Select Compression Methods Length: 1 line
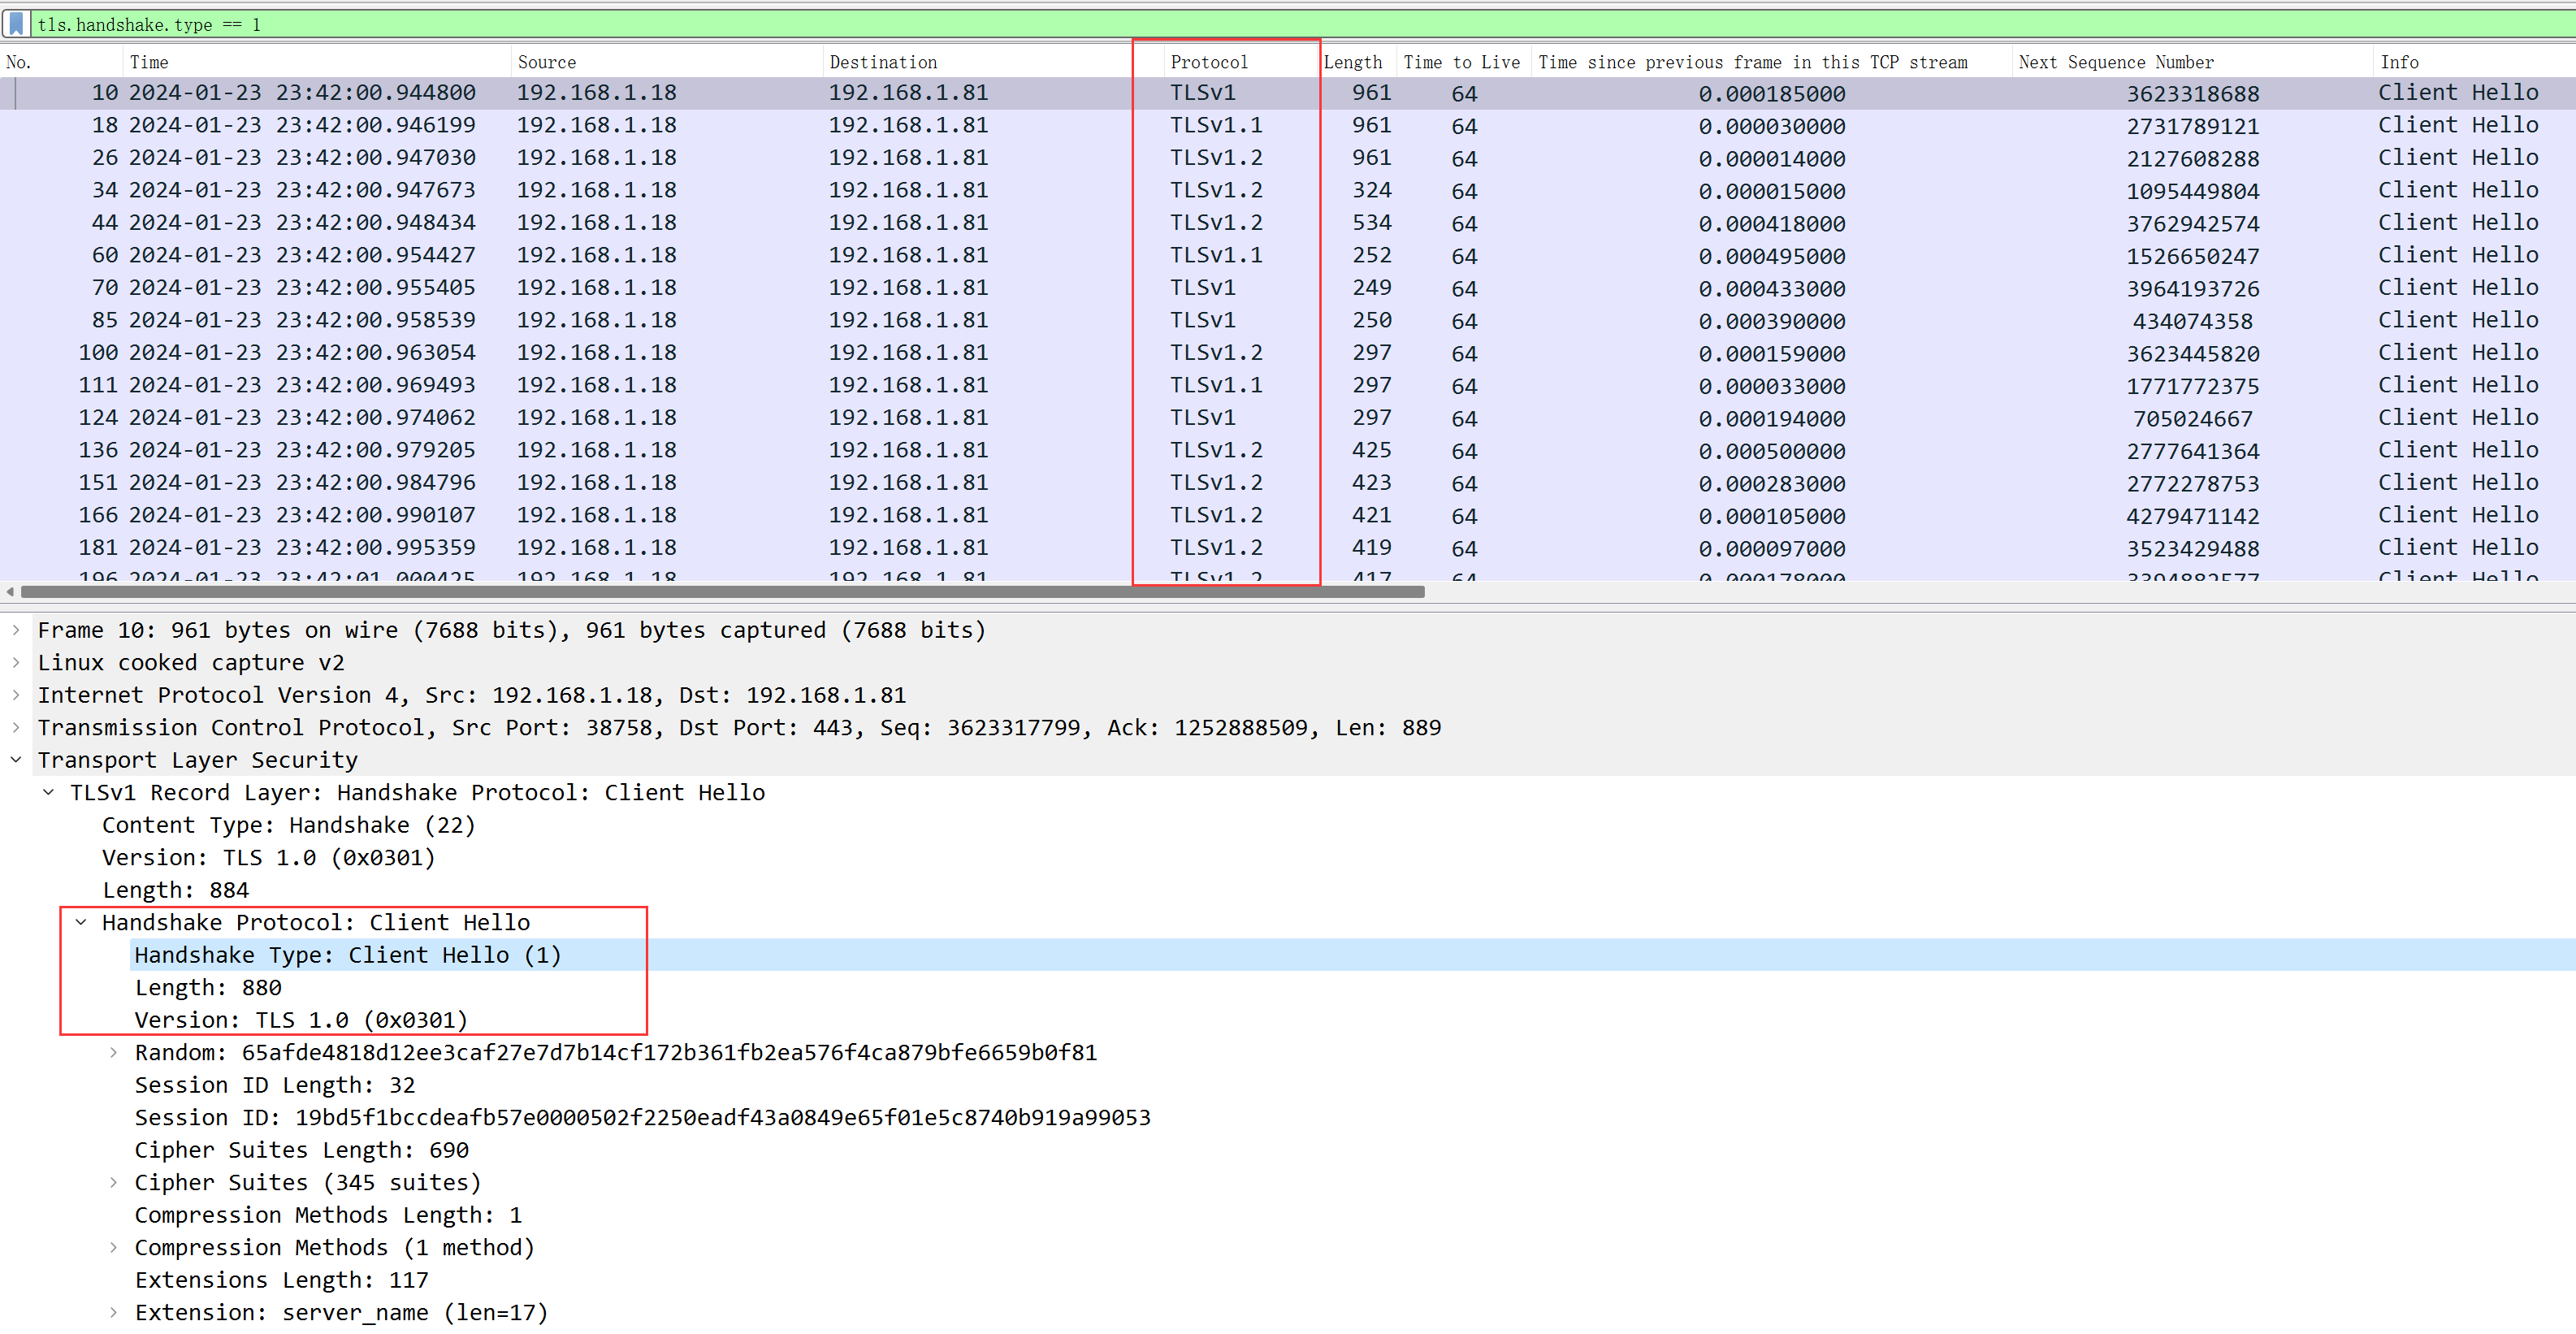 click(x=328, y=1215)
